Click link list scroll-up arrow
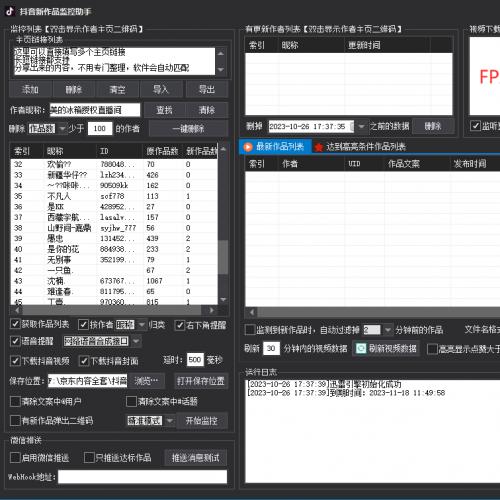Screen dimensions: 500x500 (x=221, y=53)
